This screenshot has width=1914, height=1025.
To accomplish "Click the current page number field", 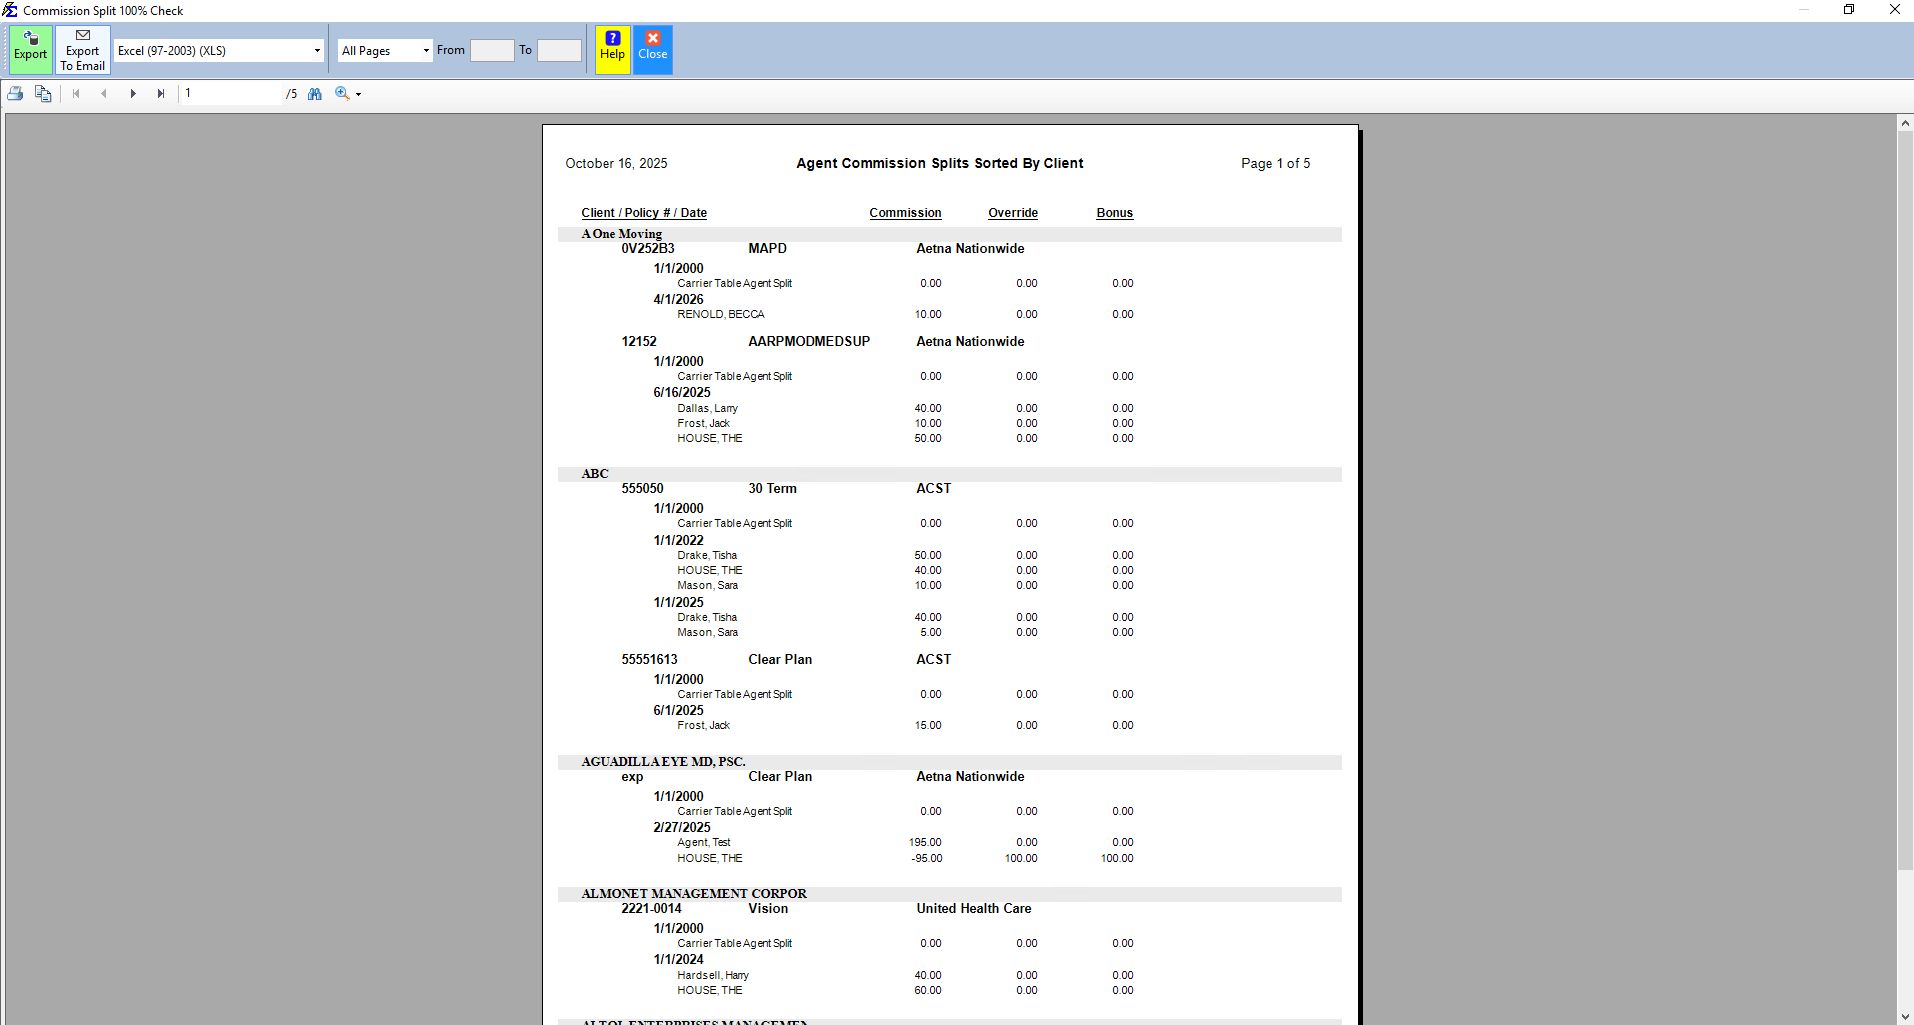I will [x=232, y=94].
